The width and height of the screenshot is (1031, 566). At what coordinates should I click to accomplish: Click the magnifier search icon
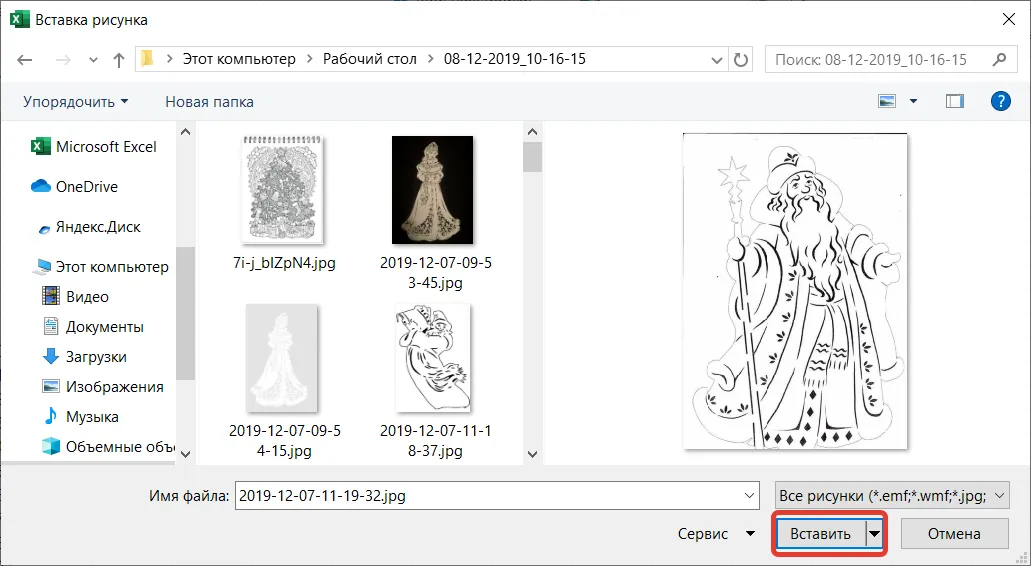(x=999, y=60)
